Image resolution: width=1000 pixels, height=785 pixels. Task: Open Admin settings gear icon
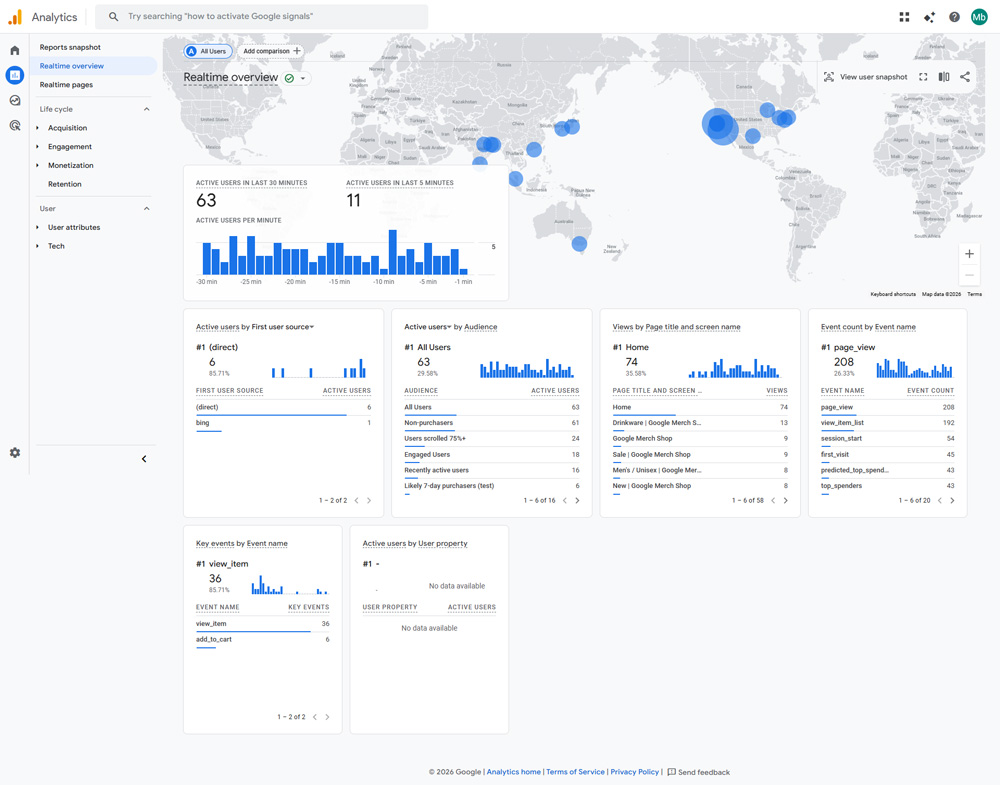(15, 453)
